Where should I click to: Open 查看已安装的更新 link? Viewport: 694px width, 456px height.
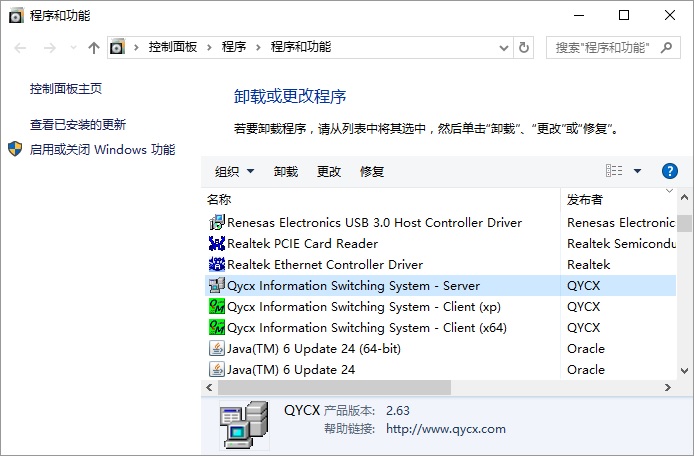click(x=78, y=124)
